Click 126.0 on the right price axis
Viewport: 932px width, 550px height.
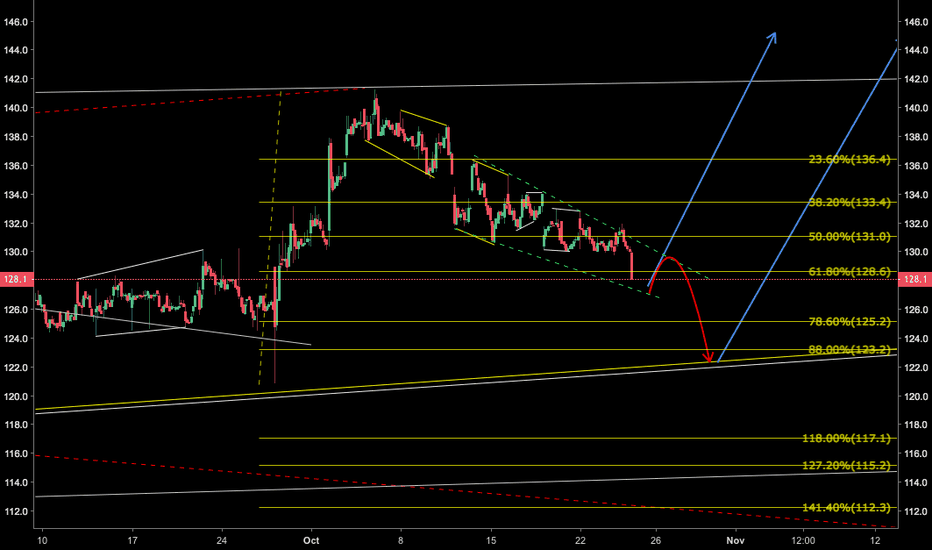tap(916, 310)
